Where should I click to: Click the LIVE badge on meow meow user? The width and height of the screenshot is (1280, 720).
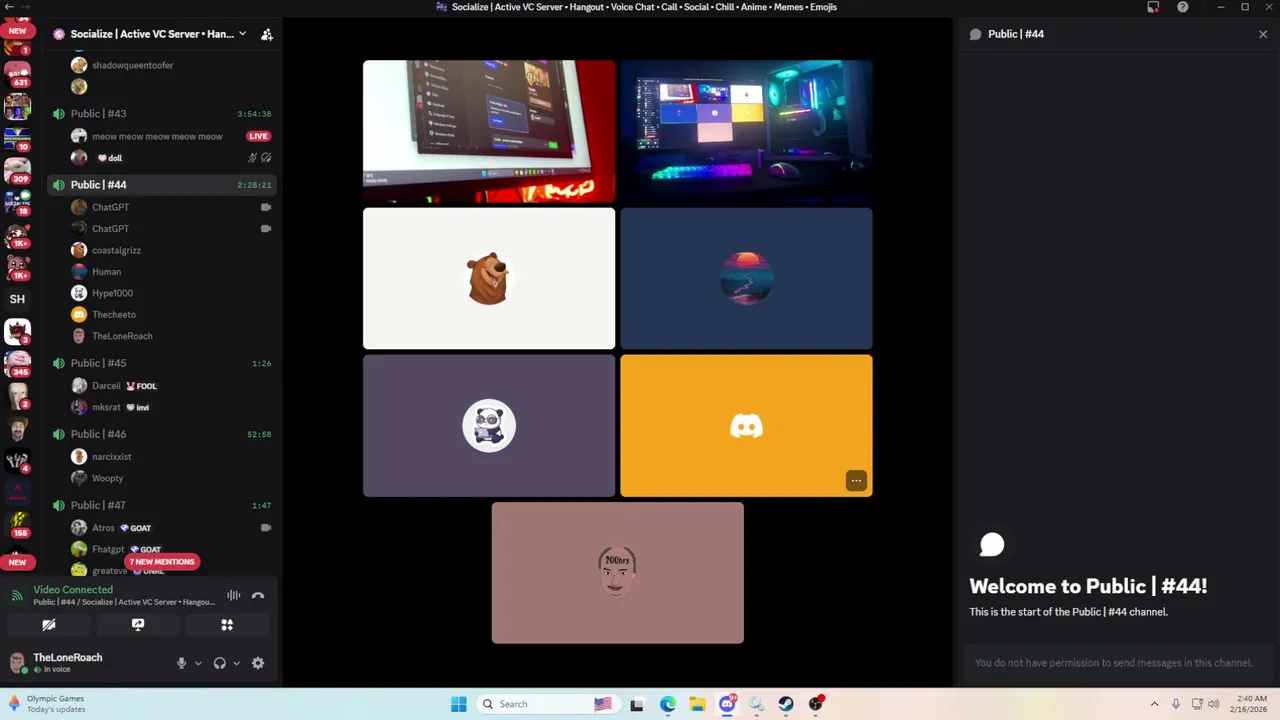tap(258, 136)
